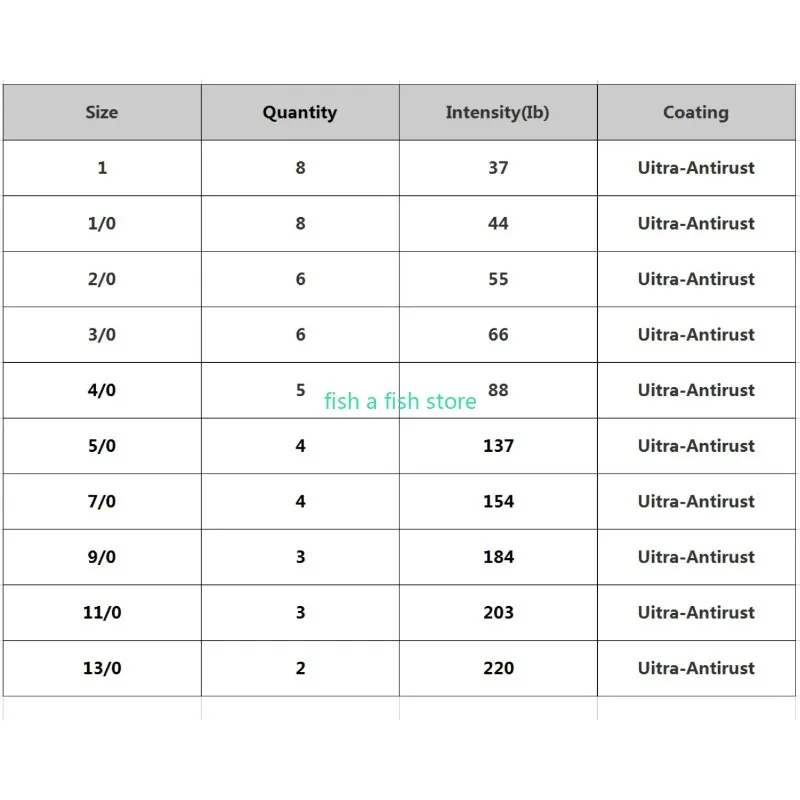800x800 pixels.
Task: Select the intensity value 203
Action: click(498, 613)
